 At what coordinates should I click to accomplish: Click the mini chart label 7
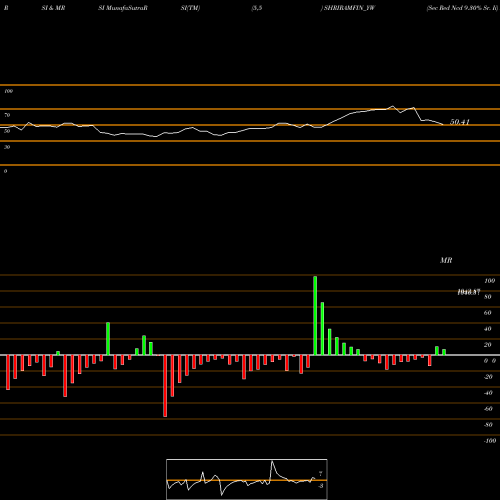click(321, 474)
